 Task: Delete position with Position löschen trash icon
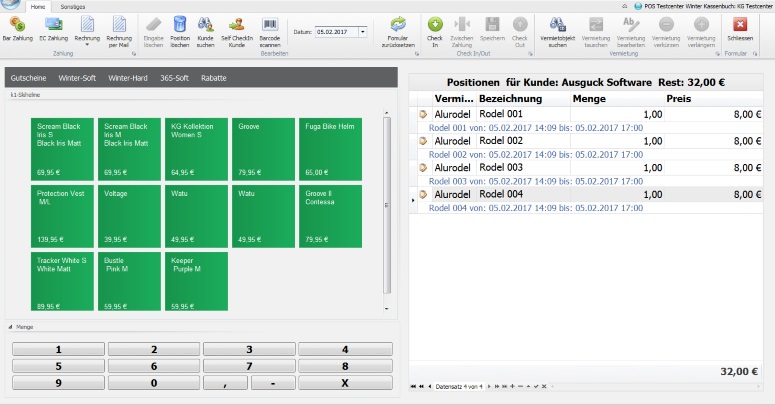tap(180, 24)
